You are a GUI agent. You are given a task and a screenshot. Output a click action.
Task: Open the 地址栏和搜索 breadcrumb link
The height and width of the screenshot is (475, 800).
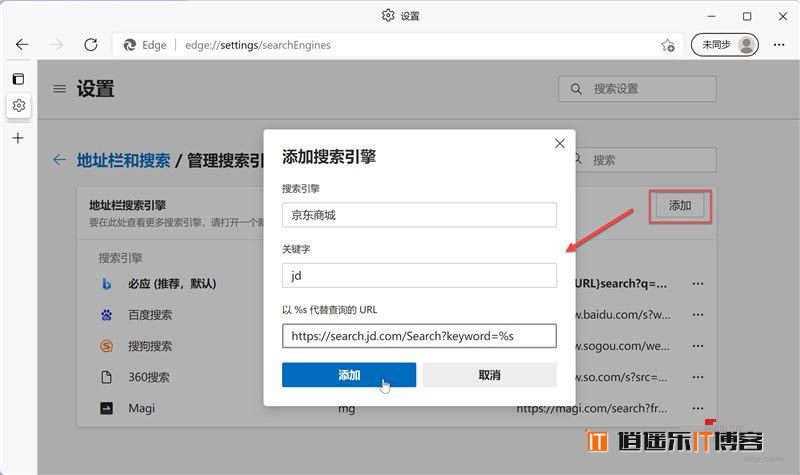(123, 160)
